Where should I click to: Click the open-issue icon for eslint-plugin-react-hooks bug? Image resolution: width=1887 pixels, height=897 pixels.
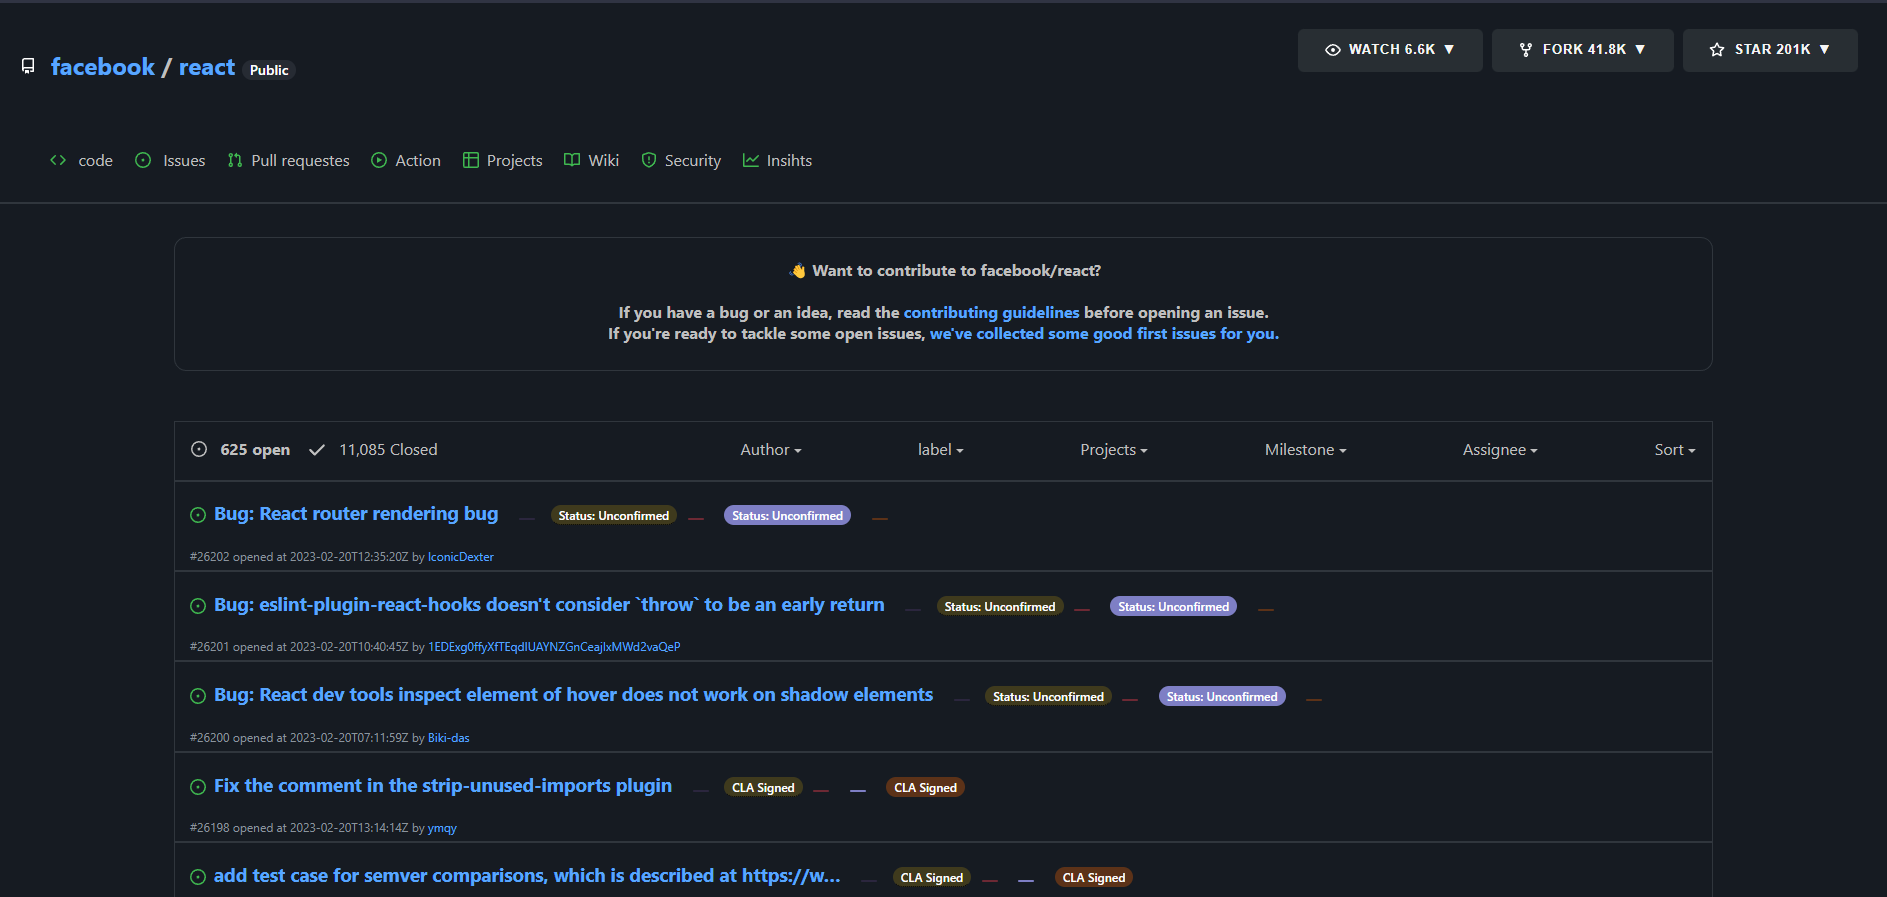point(198,606)
